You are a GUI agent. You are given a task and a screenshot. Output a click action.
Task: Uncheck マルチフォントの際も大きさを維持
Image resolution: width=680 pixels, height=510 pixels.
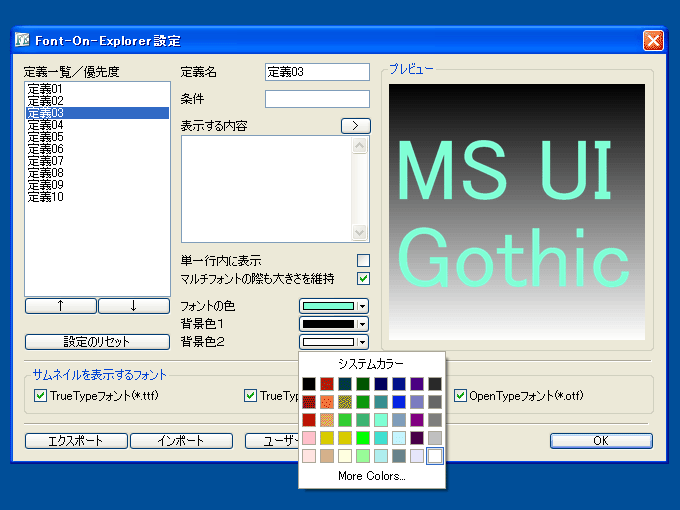pyautogui.click(x=363, y=278)
